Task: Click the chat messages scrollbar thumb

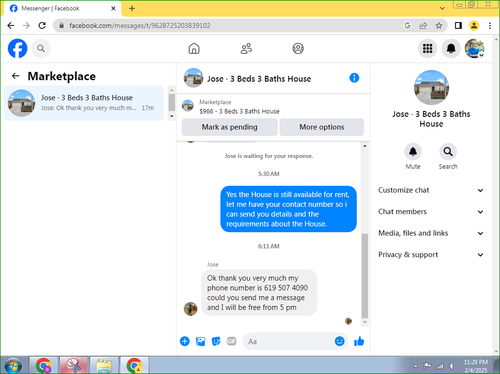Action: (365, 275)
